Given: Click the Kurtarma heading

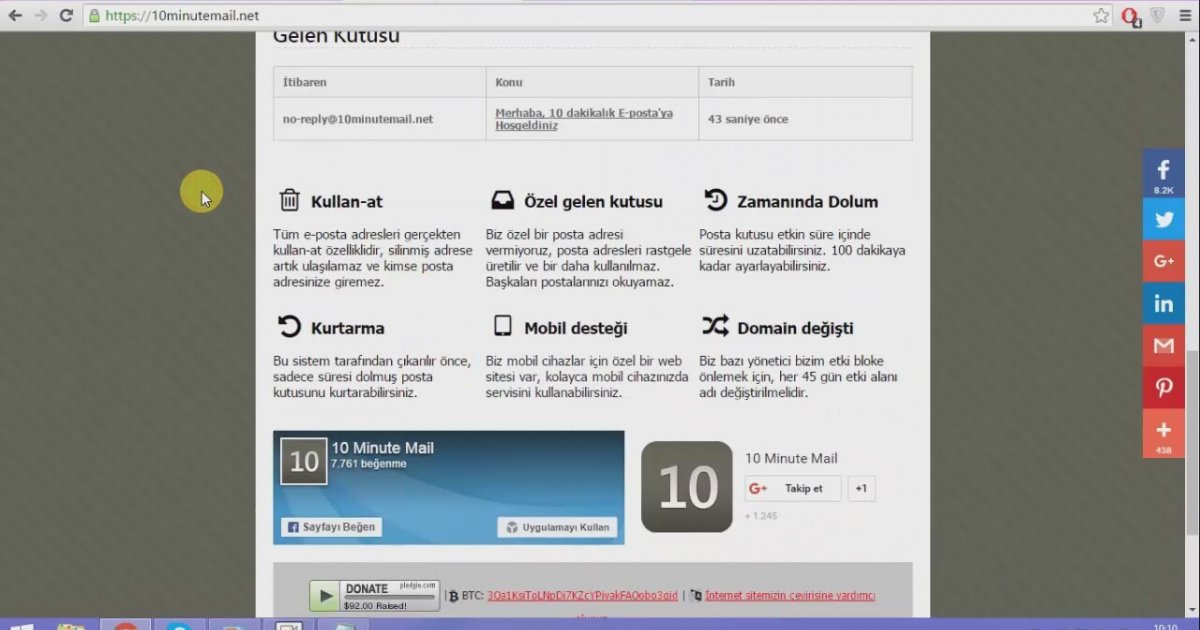Looking at the screenshot, I should 347,328.
